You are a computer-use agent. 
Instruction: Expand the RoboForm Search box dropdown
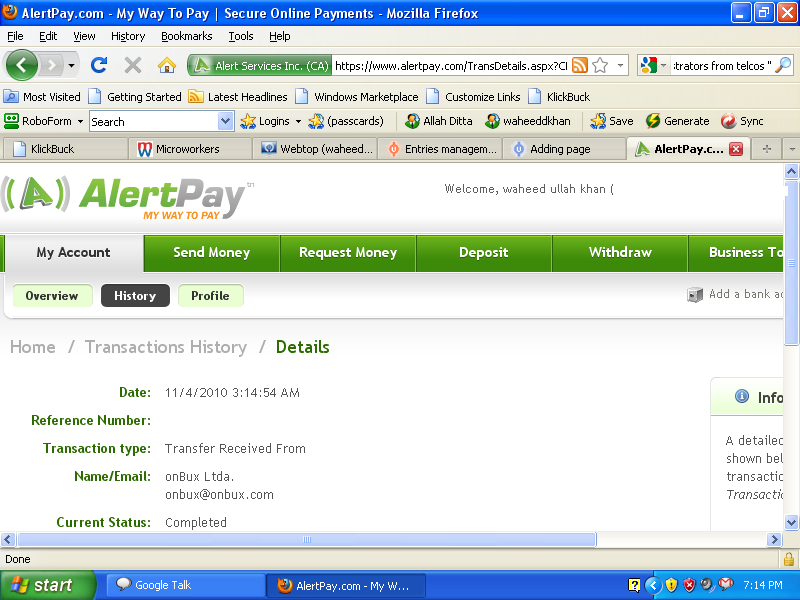[225, 121]
